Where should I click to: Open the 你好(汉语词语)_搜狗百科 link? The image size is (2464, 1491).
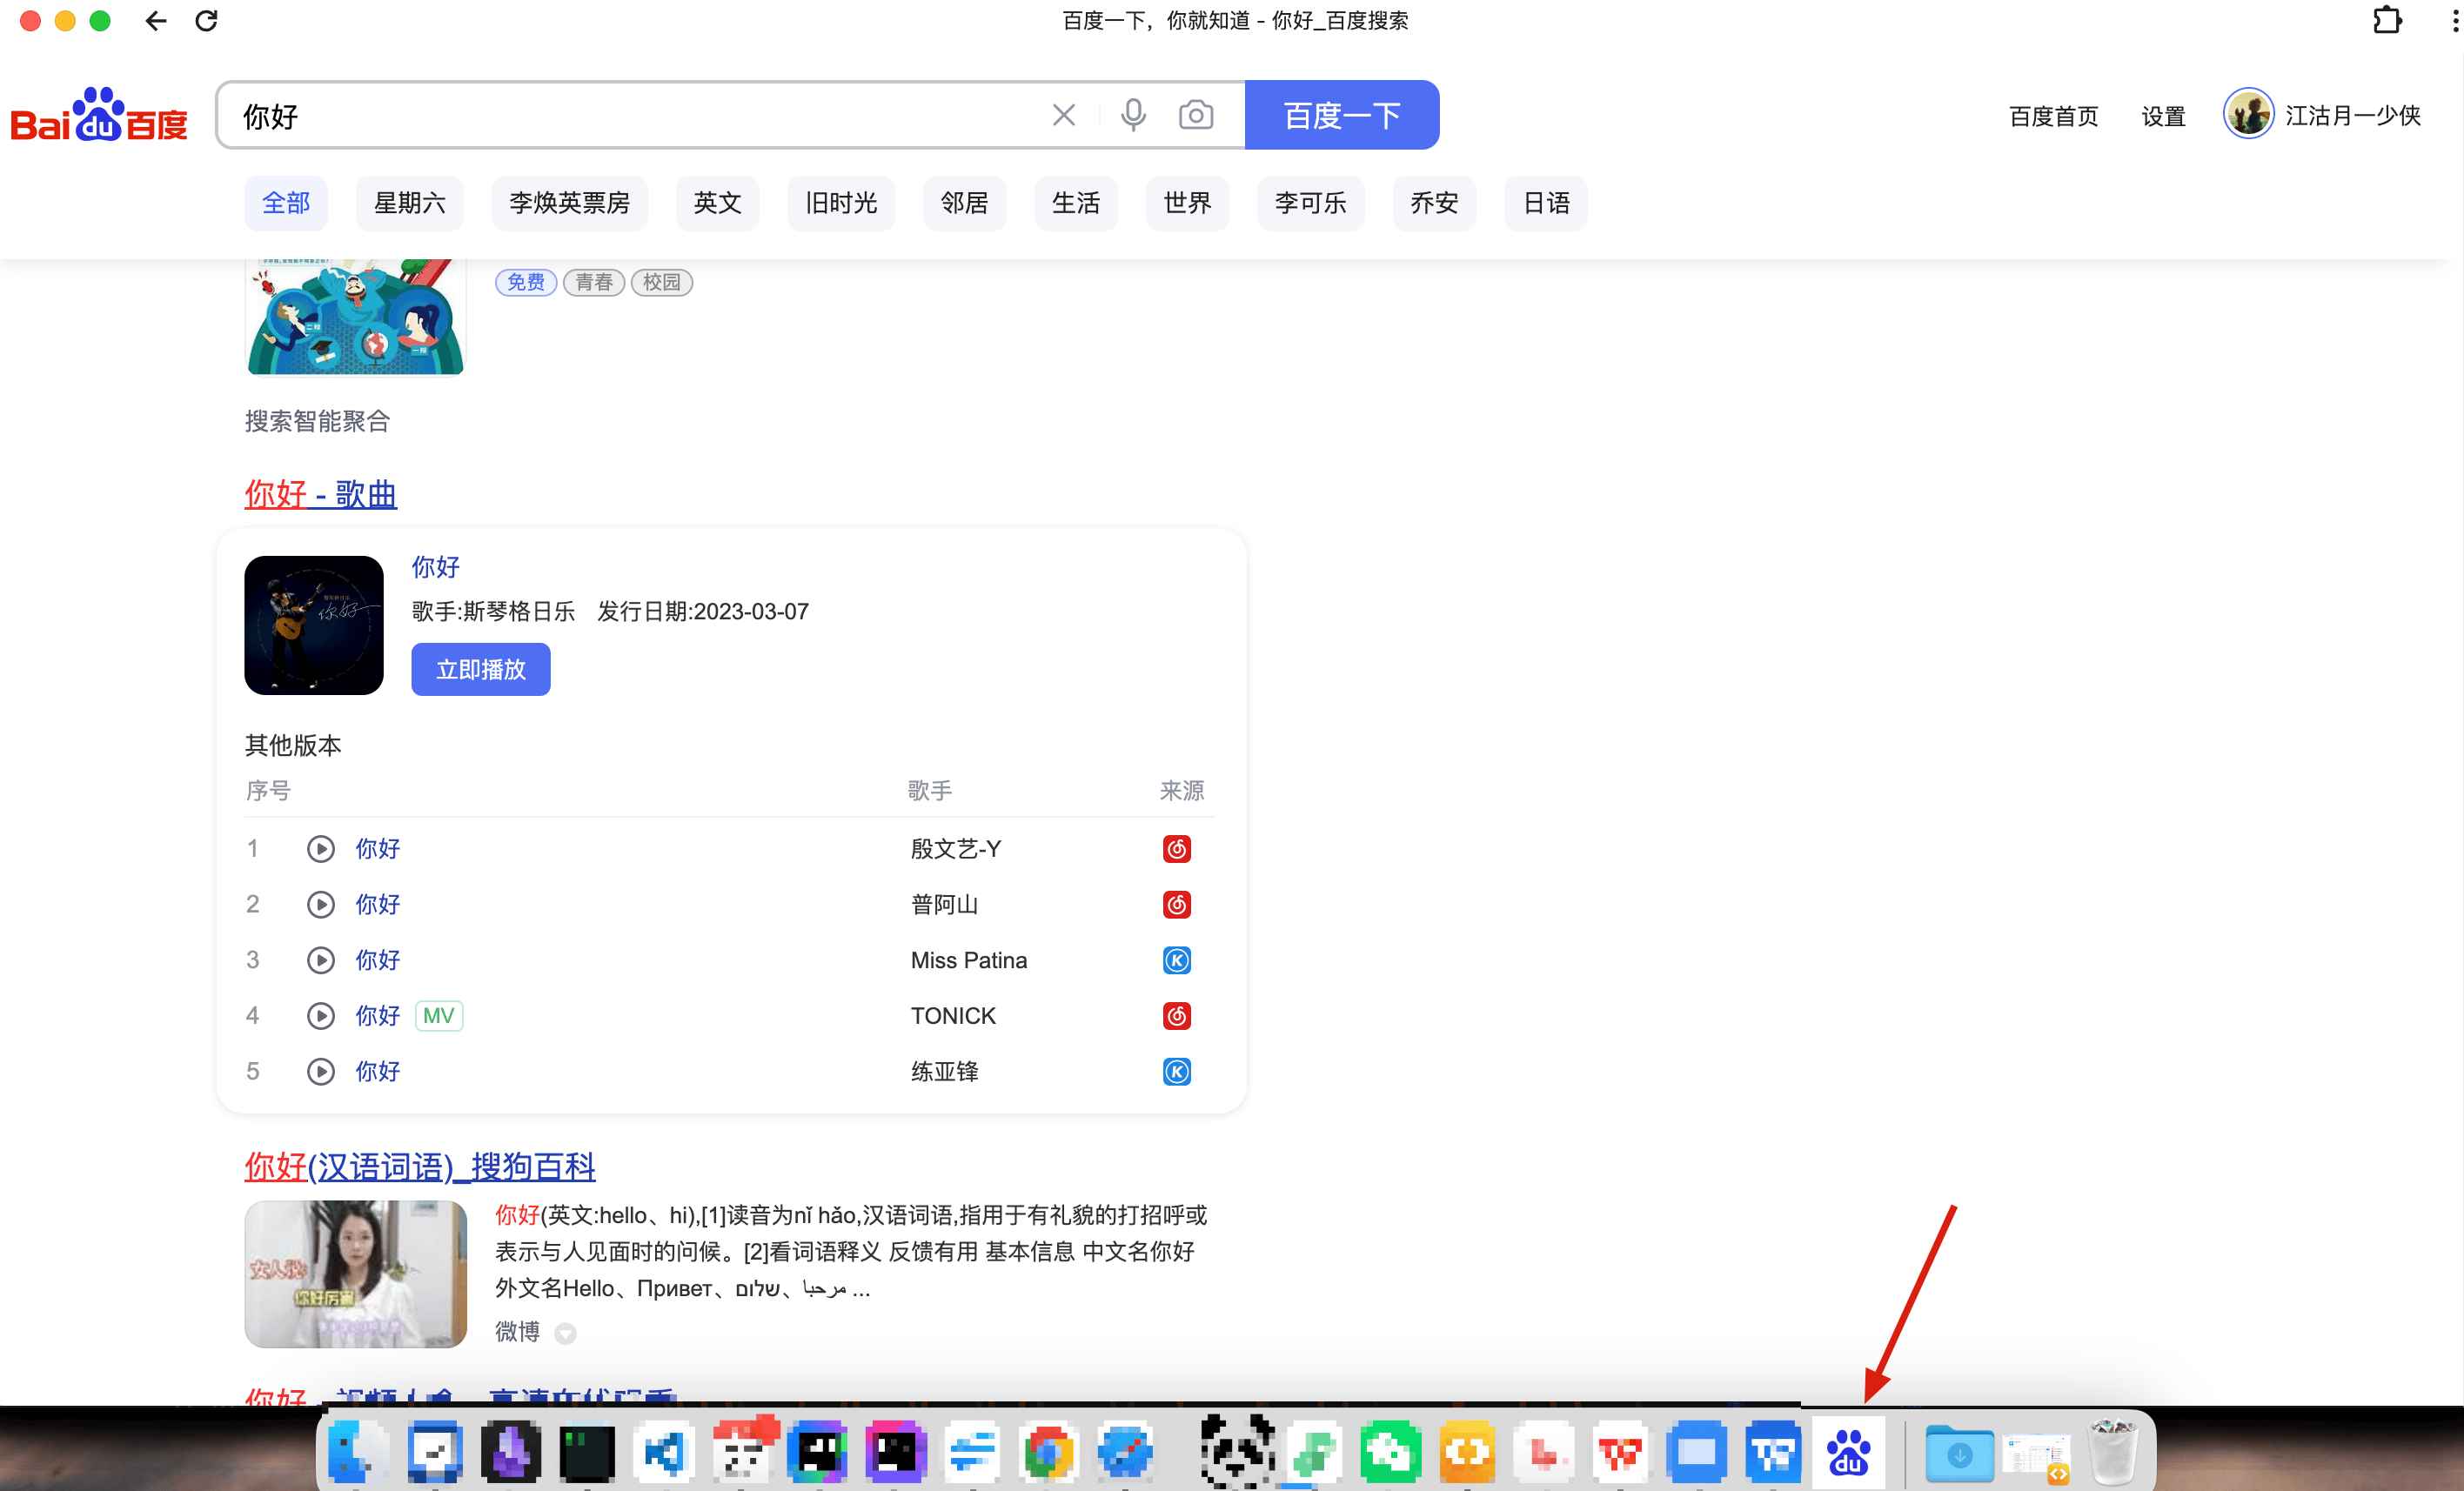click(420, 1166)
